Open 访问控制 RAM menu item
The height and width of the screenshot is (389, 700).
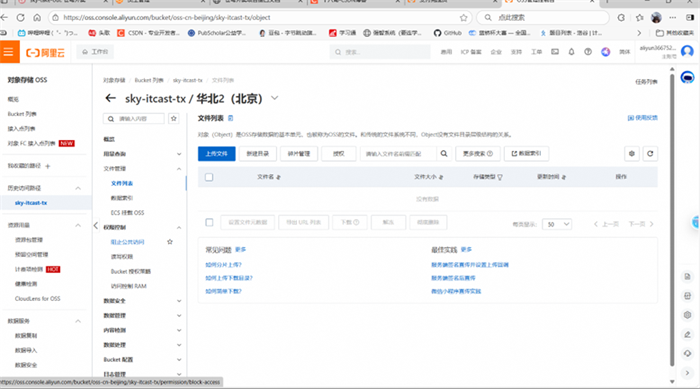click(129, 286)
